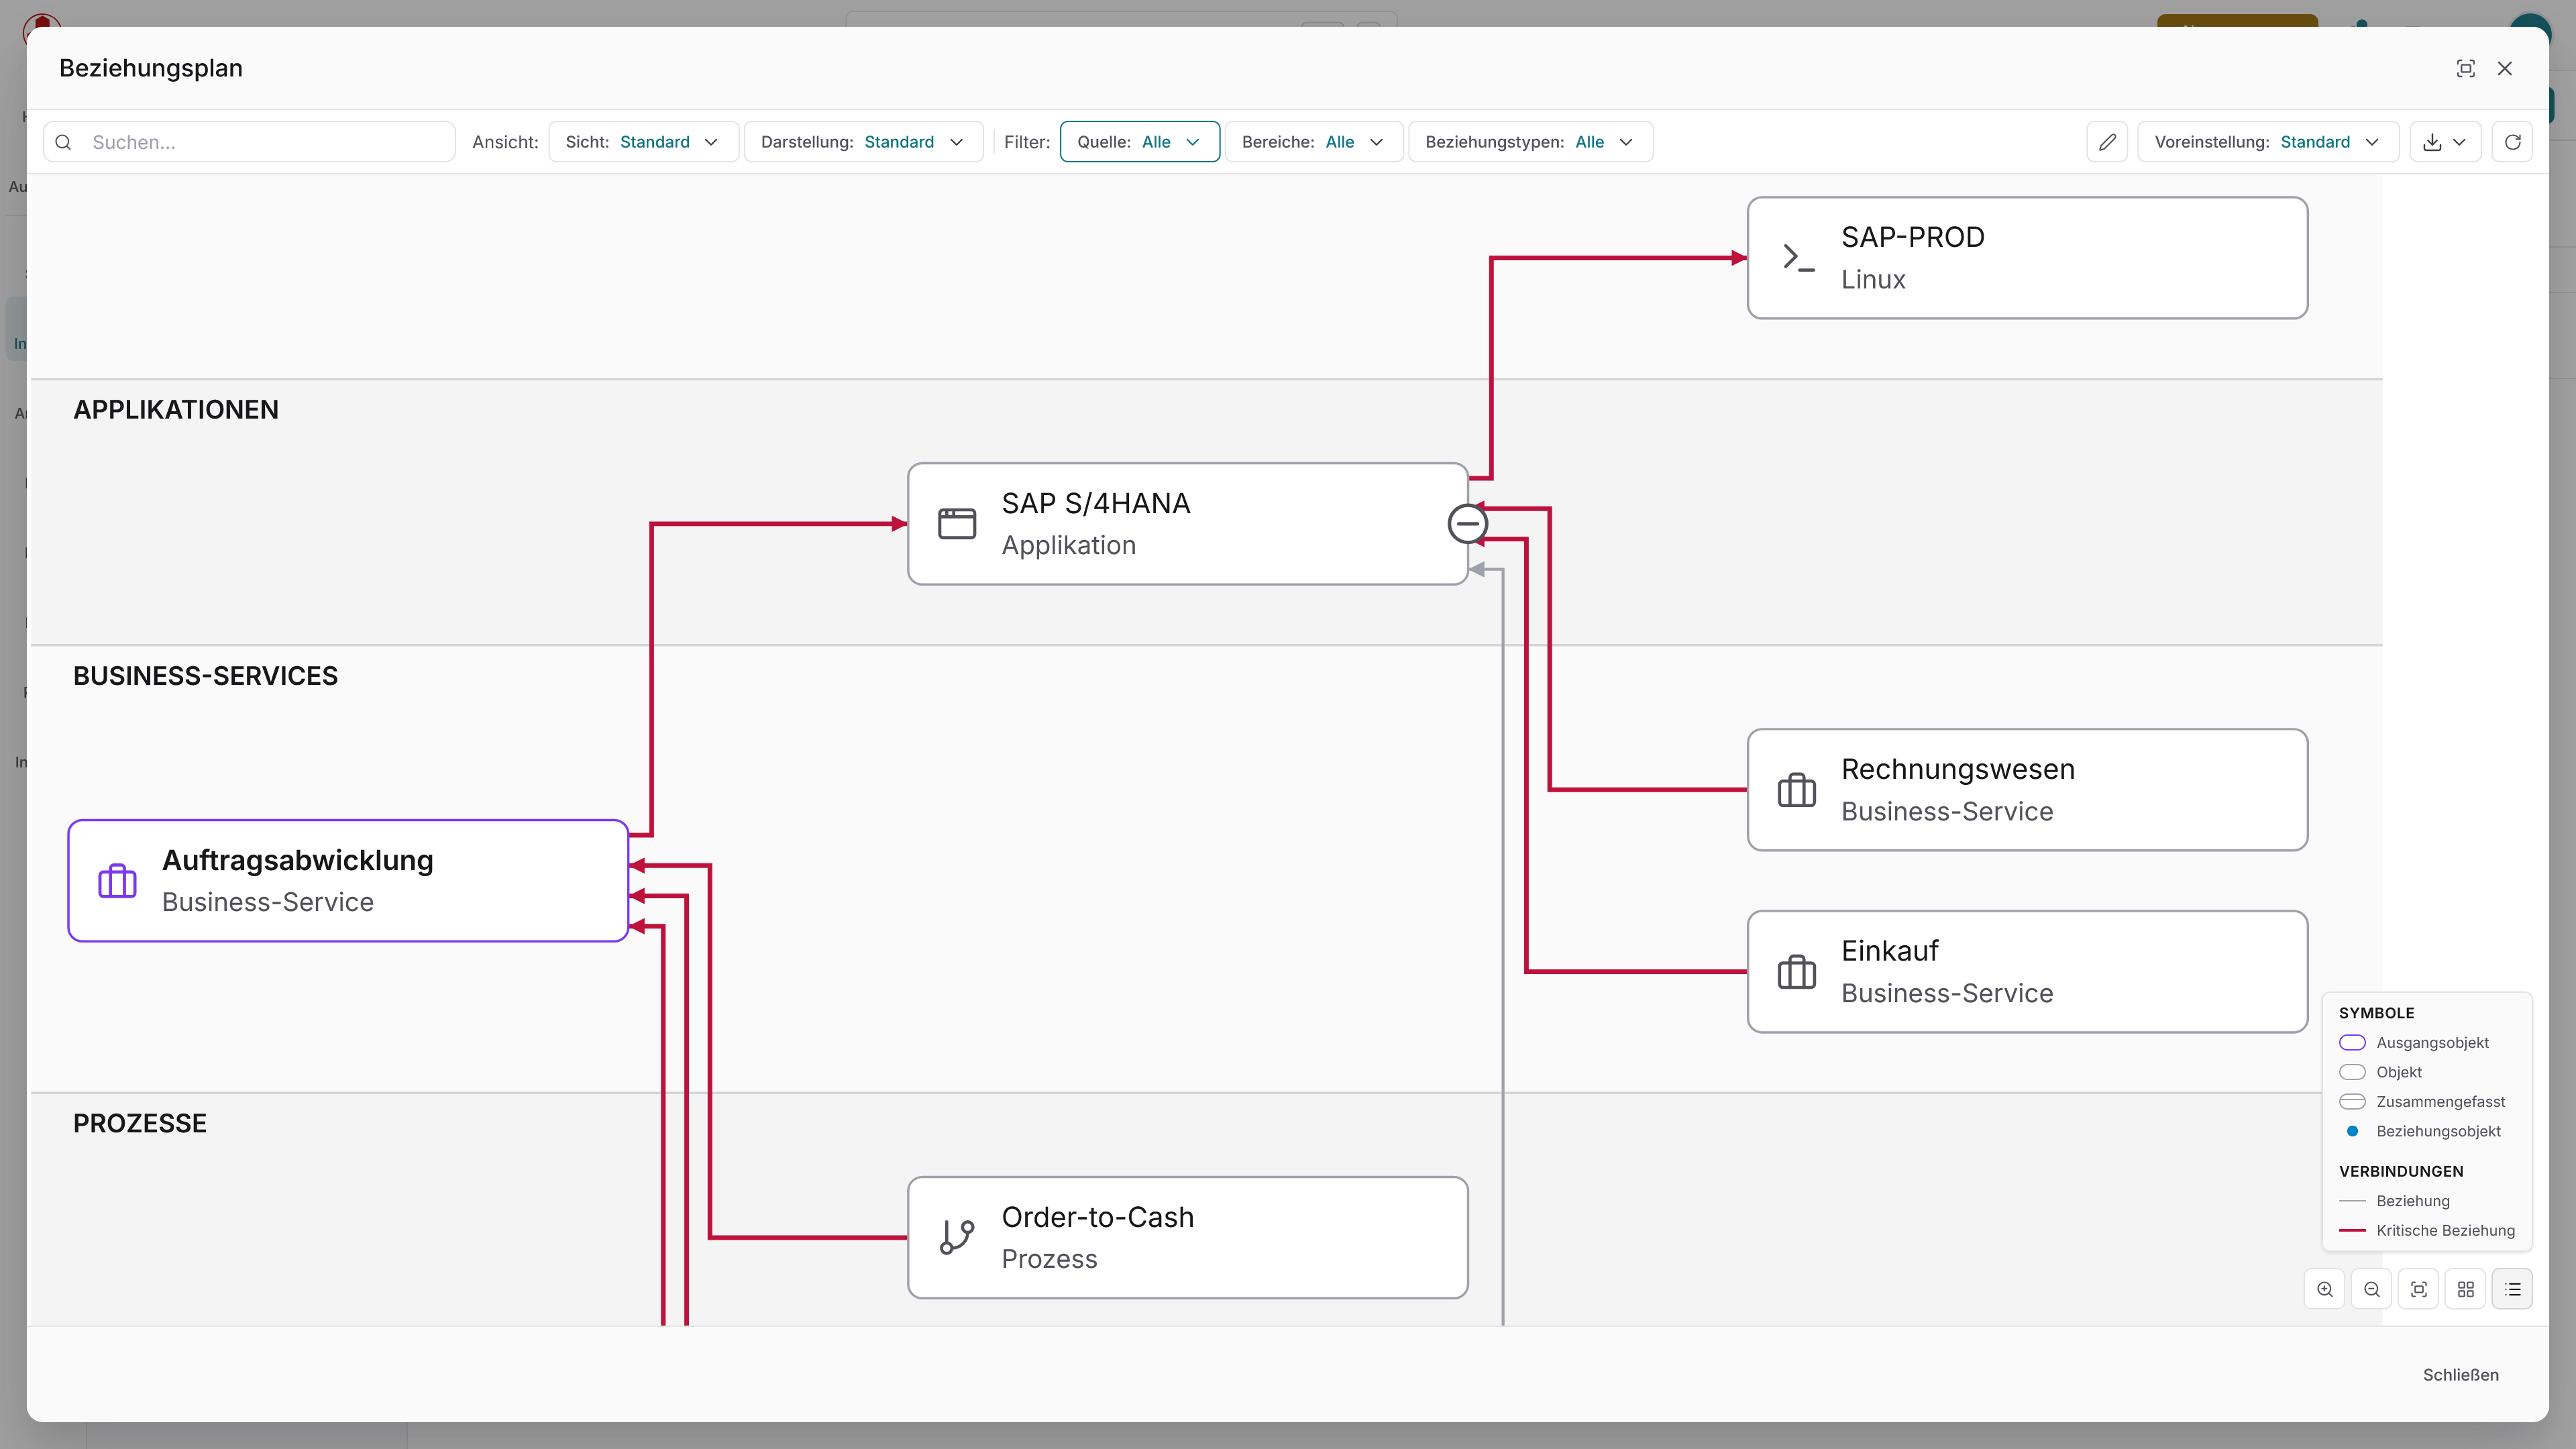2576x1449 pixels.
Task: Click the fullscreen icon in dialog header
Action: 2465,68
